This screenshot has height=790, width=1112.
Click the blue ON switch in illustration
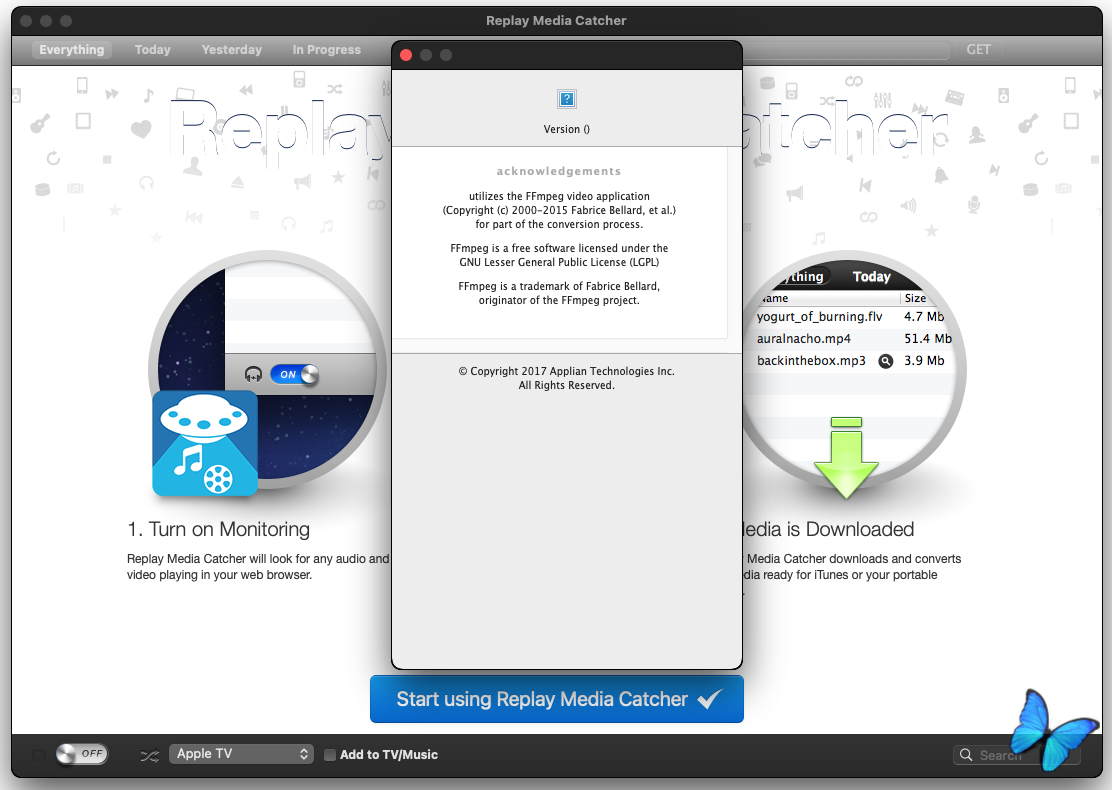(x=294, y=375)
